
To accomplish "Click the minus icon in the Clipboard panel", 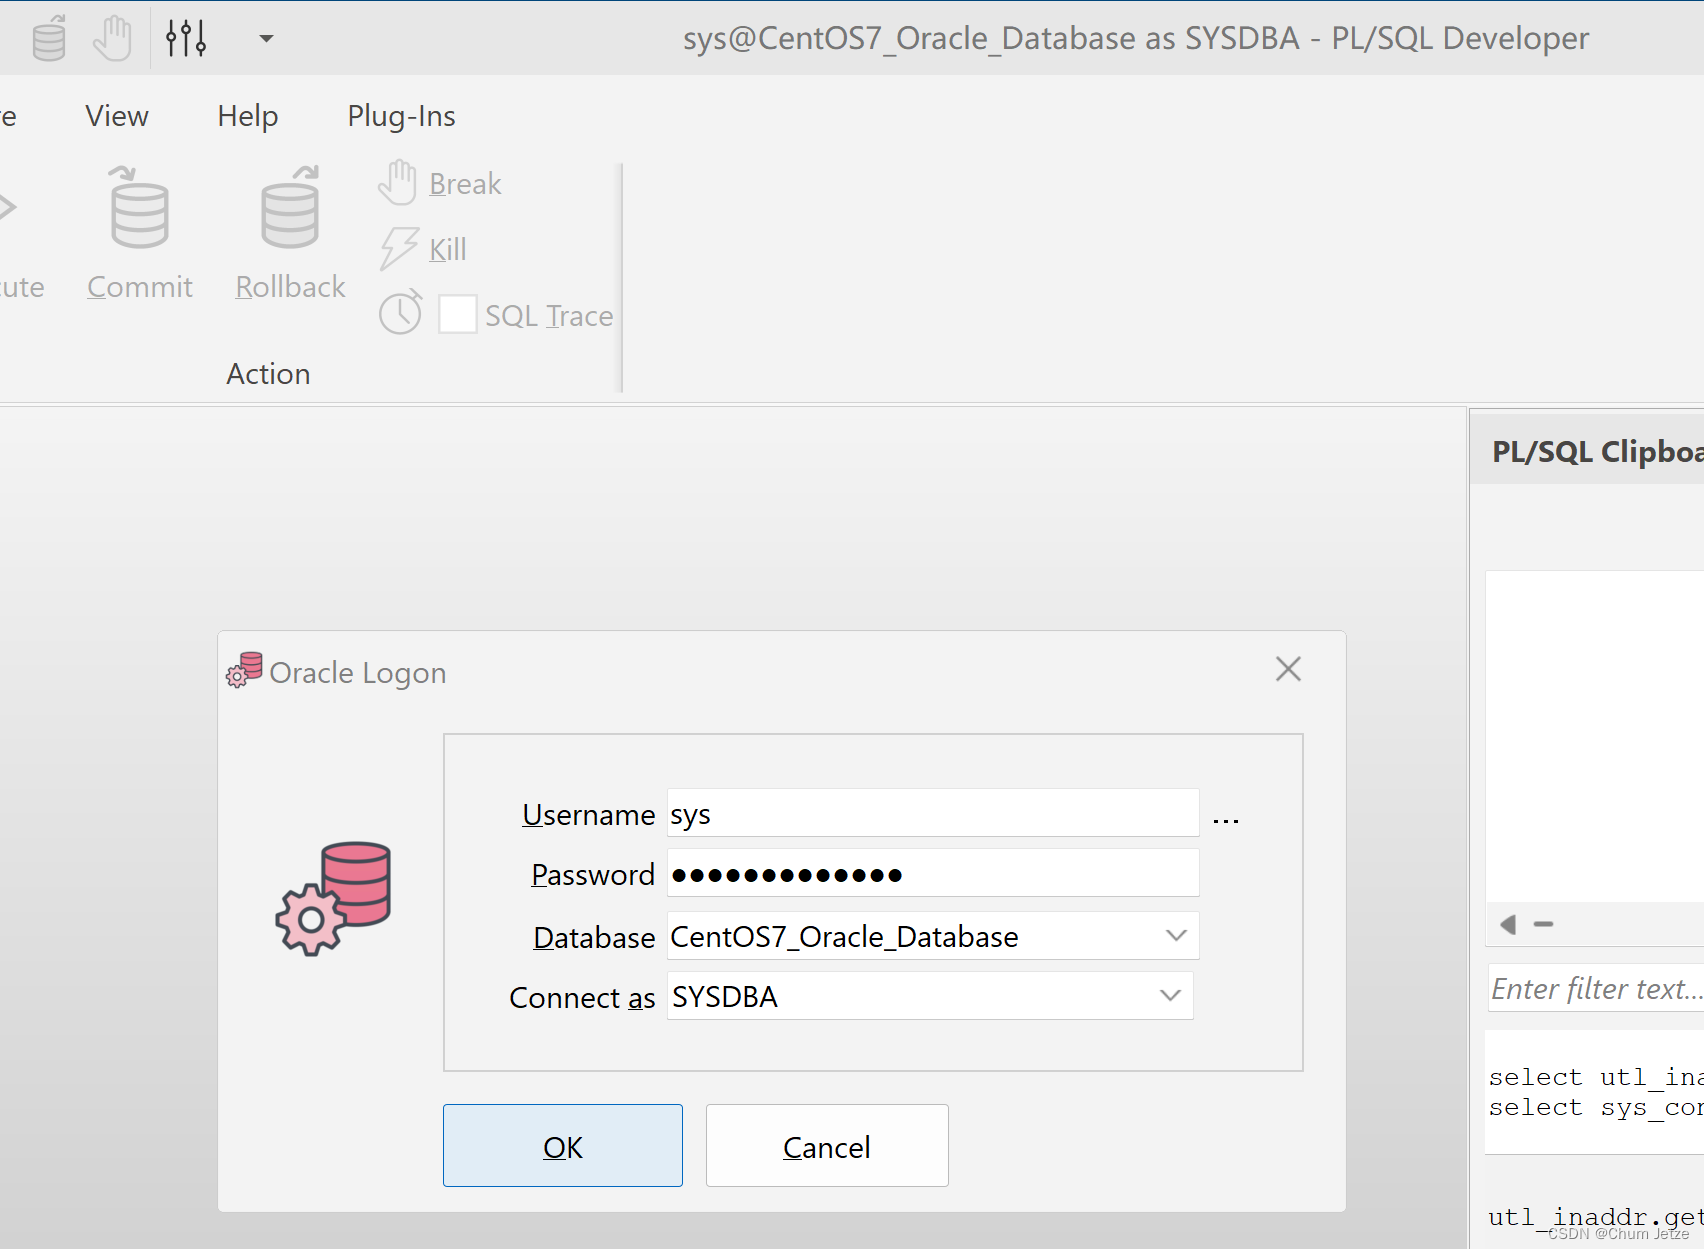I will [1544, 924].
